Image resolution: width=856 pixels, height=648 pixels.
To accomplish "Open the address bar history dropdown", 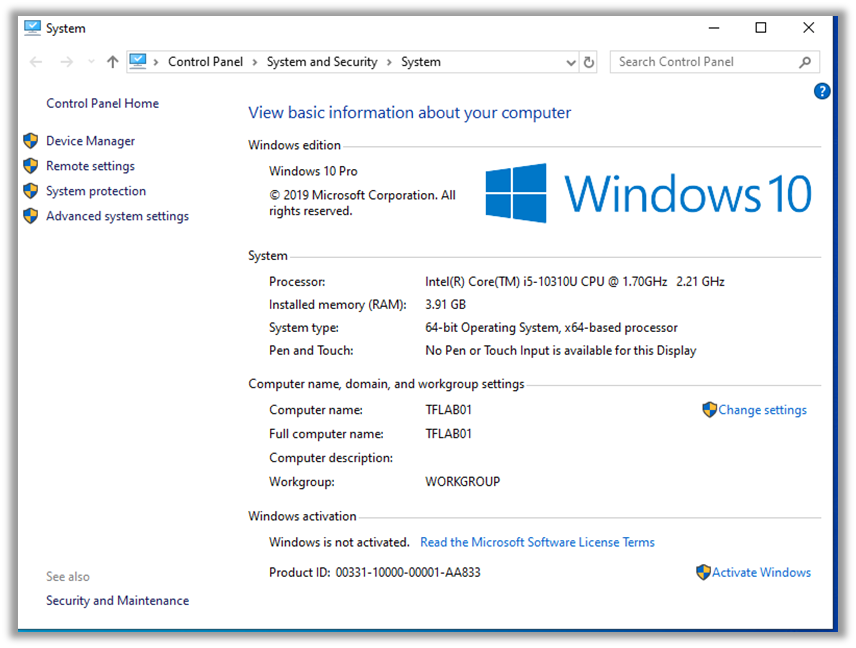I will pos(571,62).
